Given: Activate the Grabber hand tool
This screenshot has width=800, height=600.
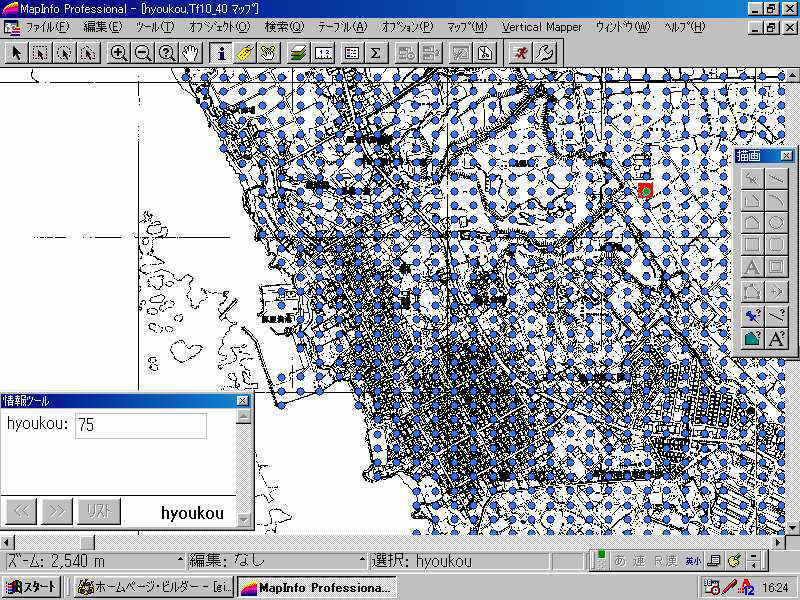Looking at the screenshot, I should point(190,53).
